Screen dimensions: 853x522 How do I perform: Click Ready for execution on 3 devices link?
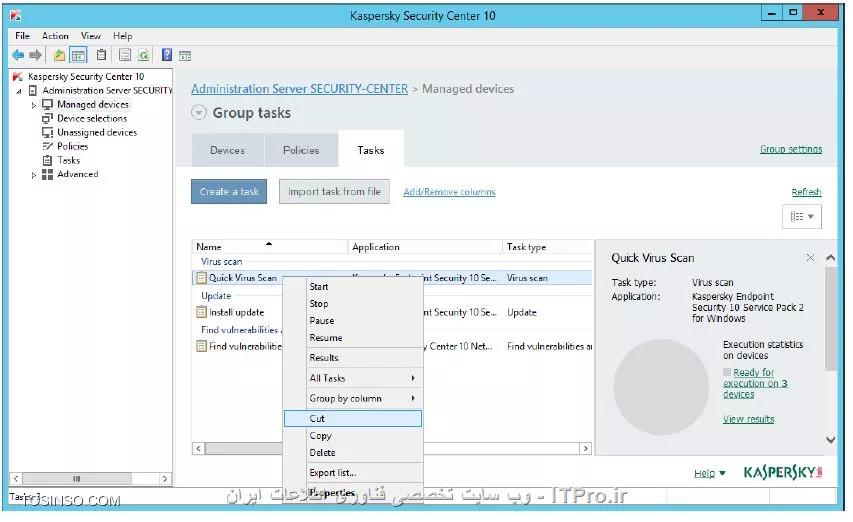[755, 383]
